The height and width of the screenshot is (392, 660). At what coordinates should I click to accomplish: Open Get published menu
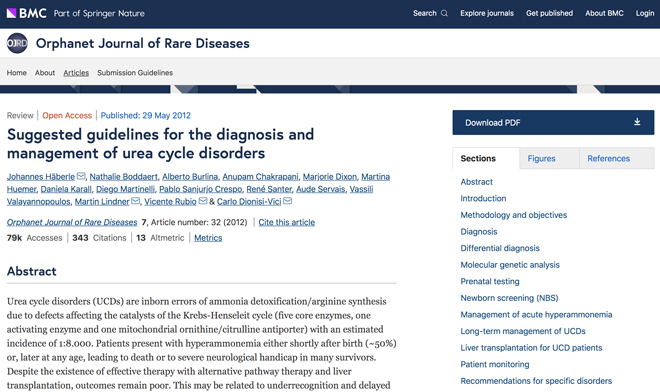tap(549, 13)
